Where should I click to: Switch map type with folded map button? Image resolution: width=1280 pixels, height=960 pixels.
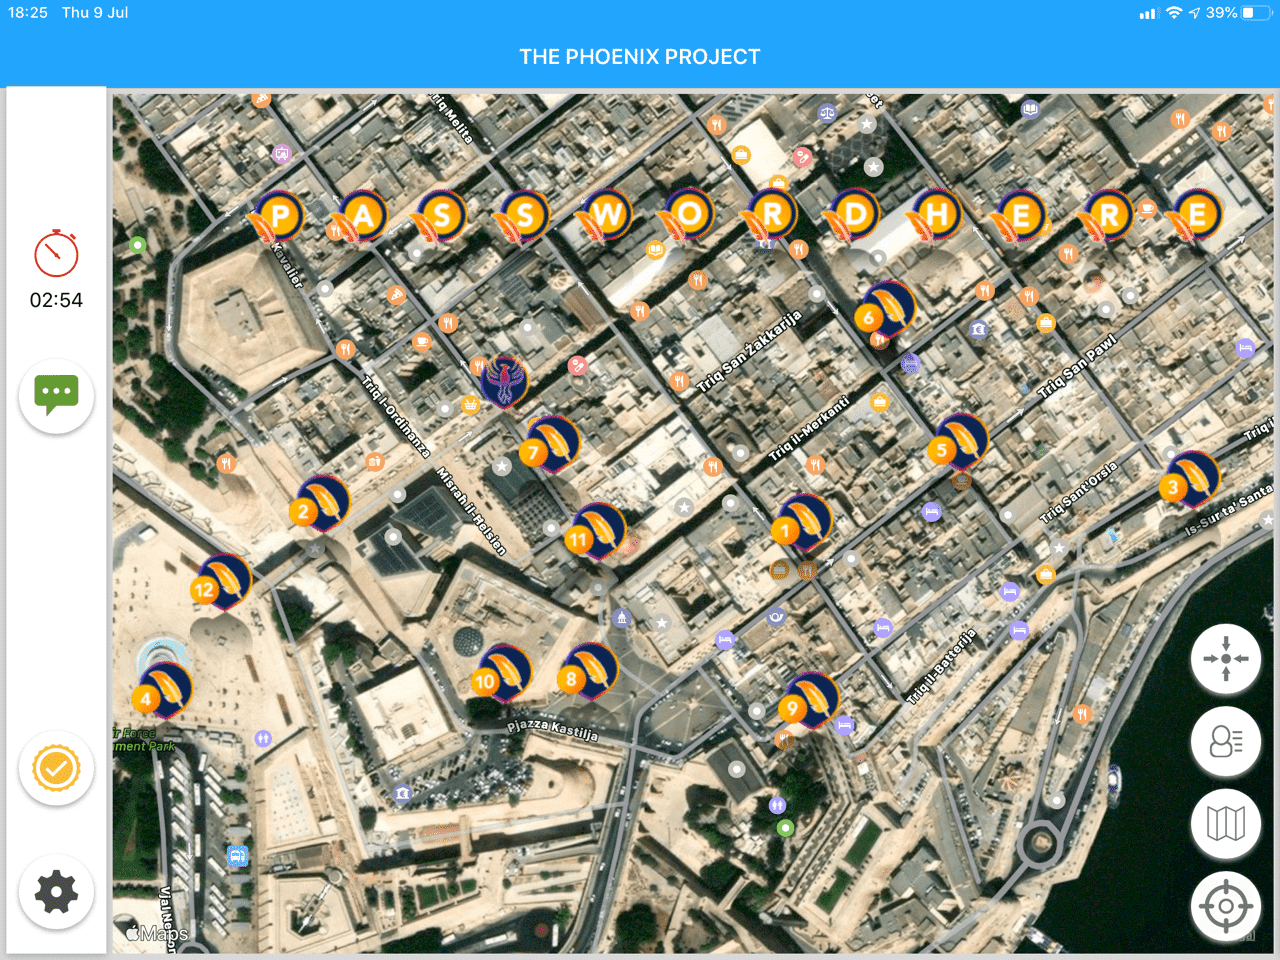point(1225,824)
